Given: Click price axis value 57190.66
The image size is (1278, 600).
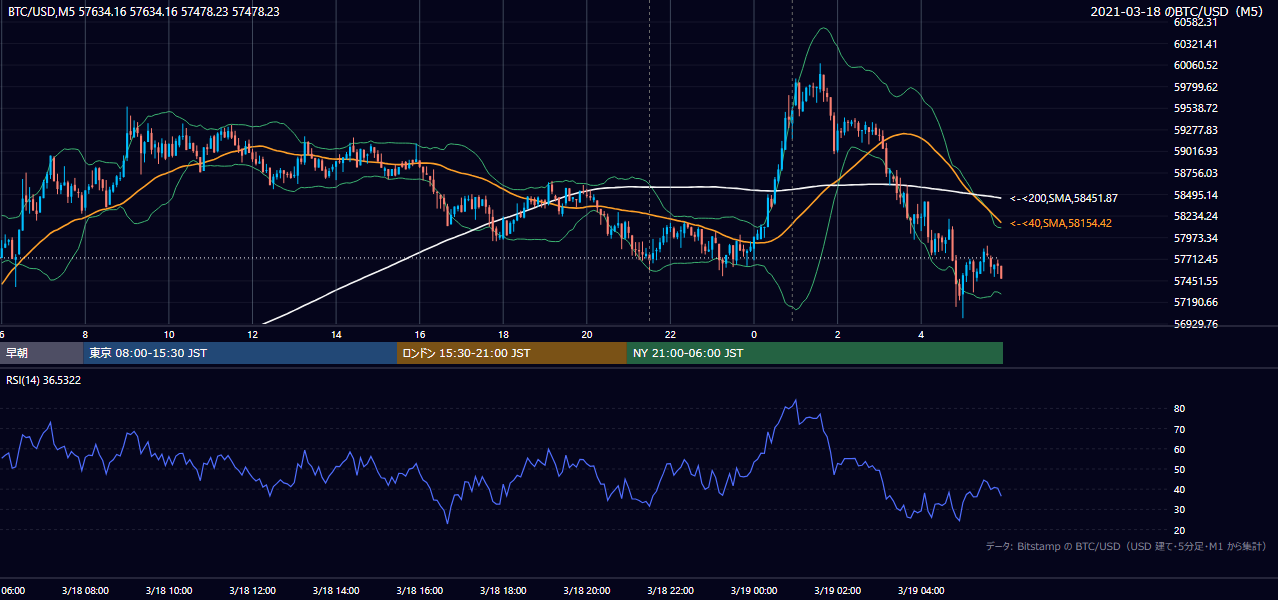Looking at the screenshot, I should [1195, 302].
